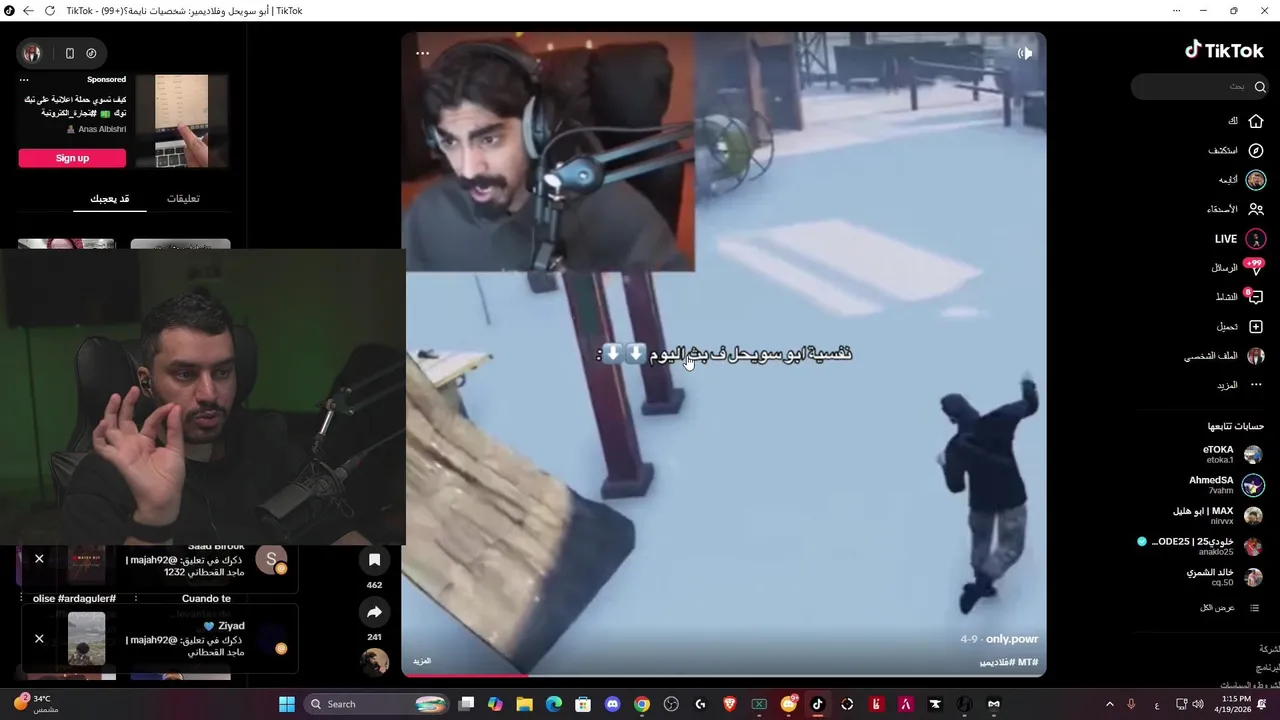Image resolution: width=1280 pixels, height=720 pixels.
Task: Open the MAX | ابو هليل account
Action: (x=1218, y=516)
